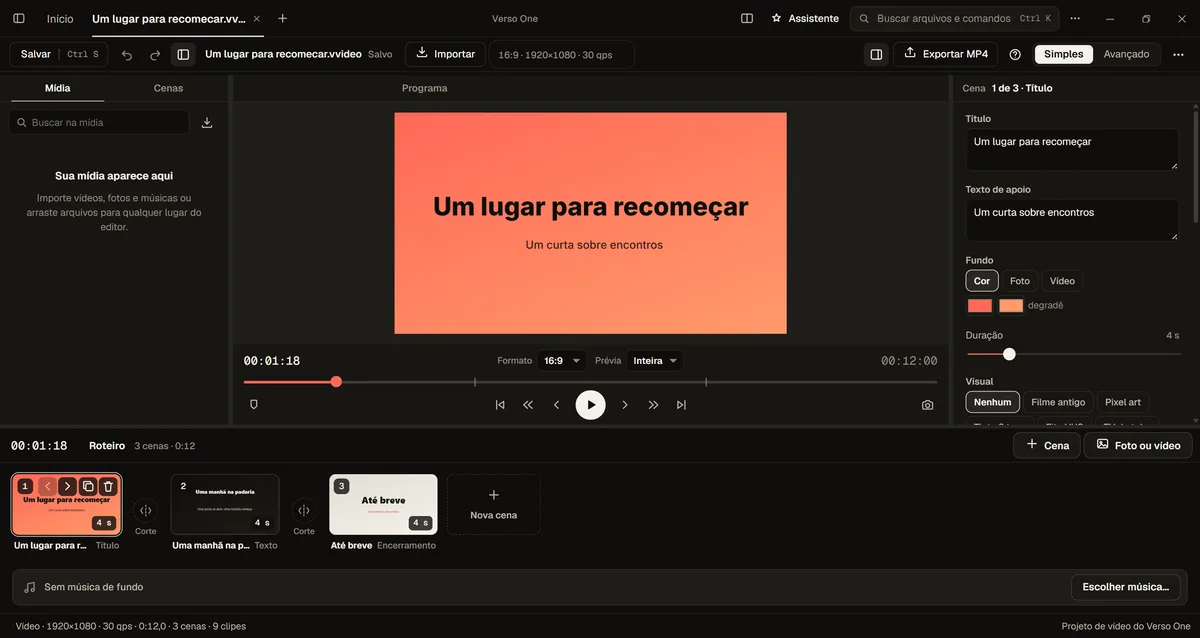Open the Corte transition between scenes 2 and 3
Viewport: 1200px width, 638px height.
click(304, 511)
